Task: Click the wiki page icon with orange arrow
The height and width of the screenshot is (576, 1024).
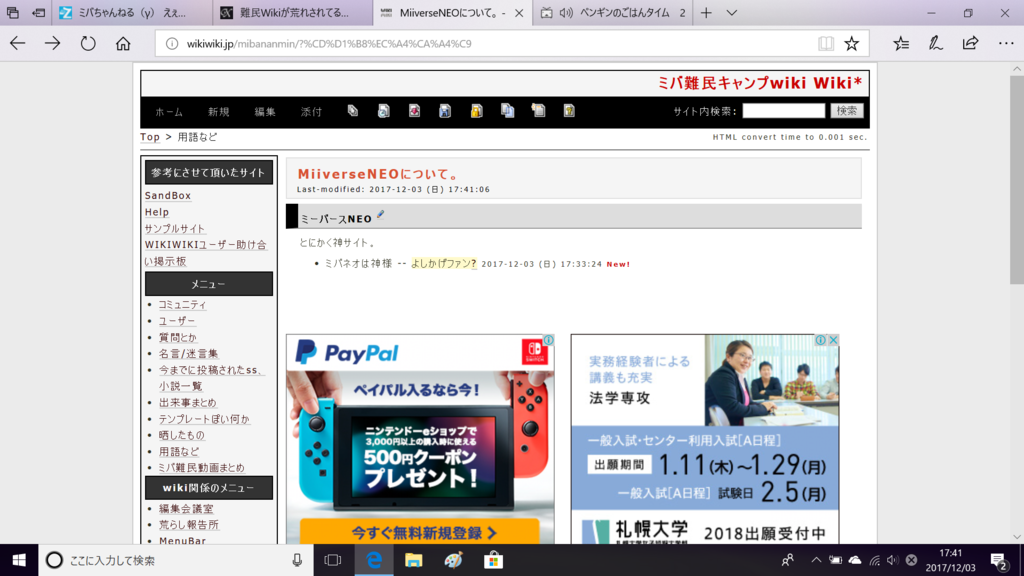Action: pyautogui.click(x=538, y=111)
